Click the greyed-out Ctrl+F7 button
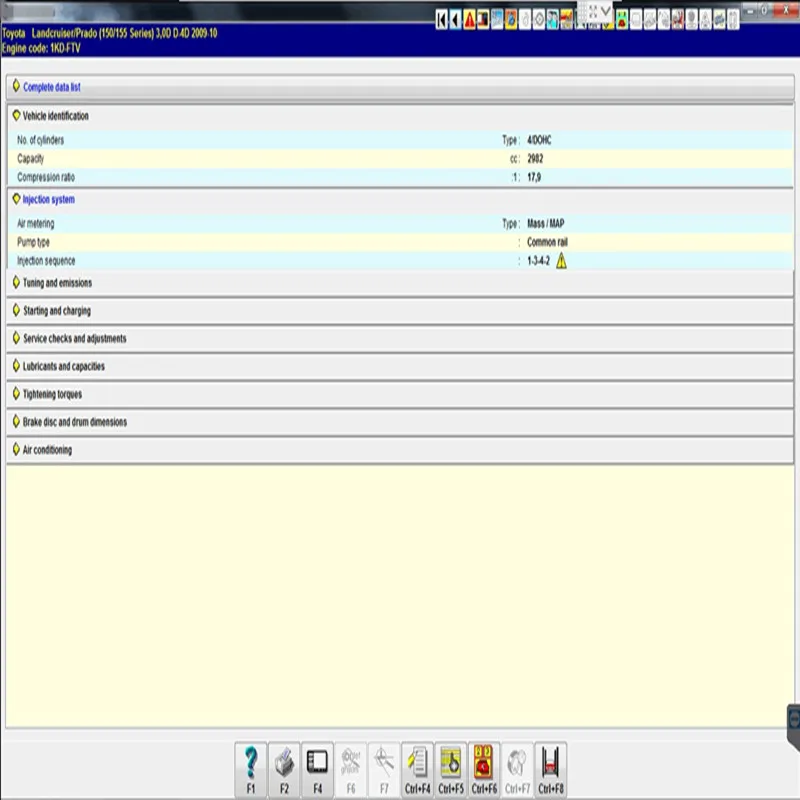Screen dimensions: 800x800 517,769
